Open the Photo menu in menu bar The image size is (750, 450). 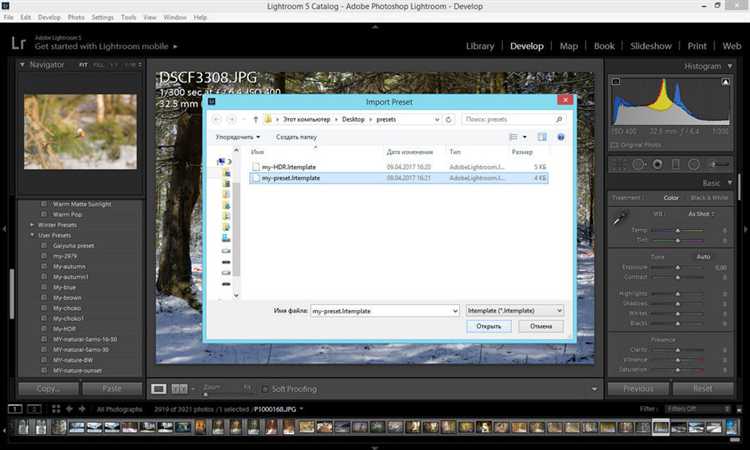tap(76, 17)
